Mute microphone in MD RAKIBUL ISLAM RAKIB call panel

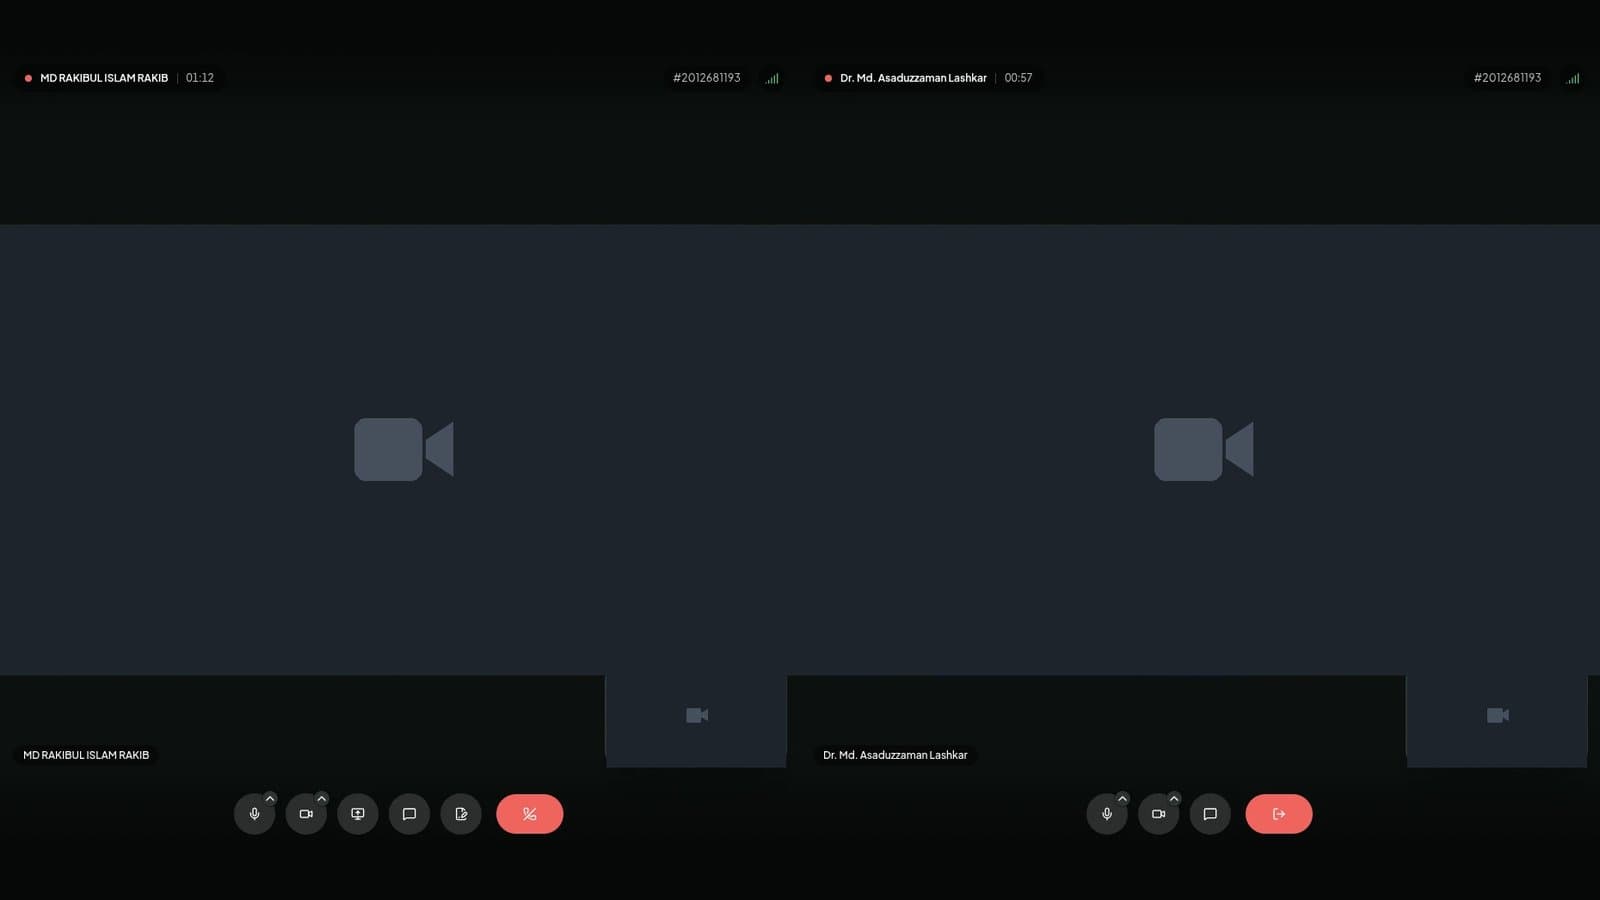[254, 814]
